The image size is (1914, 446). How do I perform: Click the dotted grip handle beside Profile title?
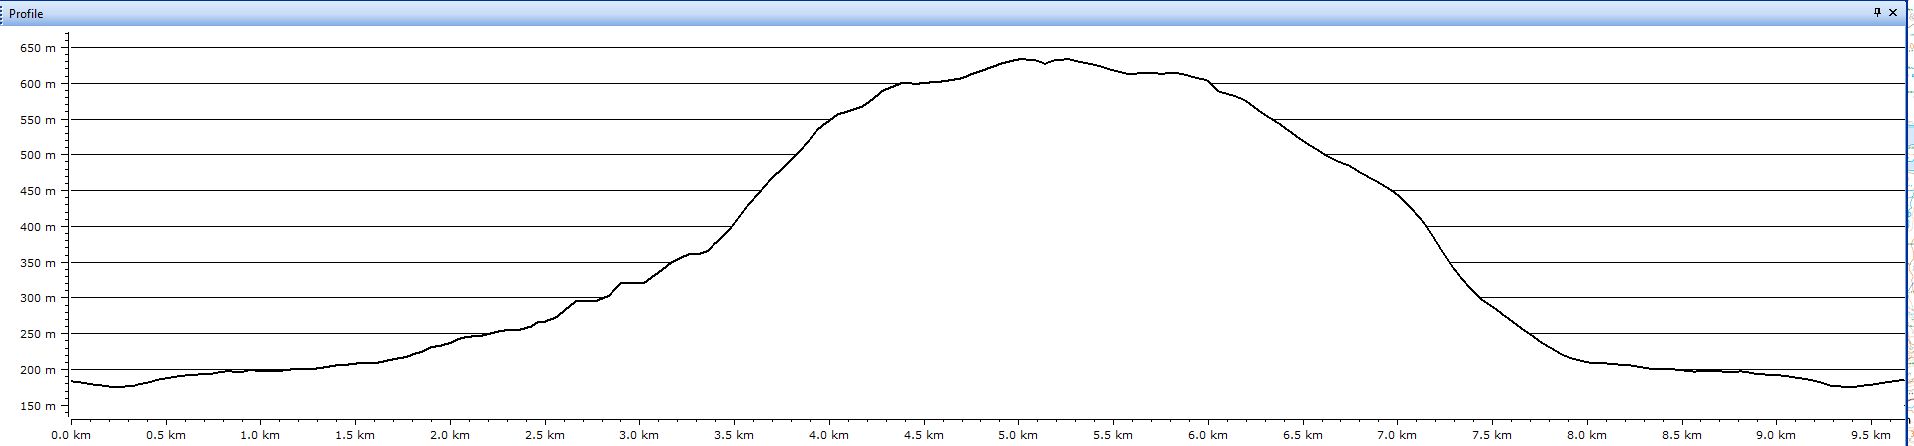pyautogui.click(x=3, y=14)
